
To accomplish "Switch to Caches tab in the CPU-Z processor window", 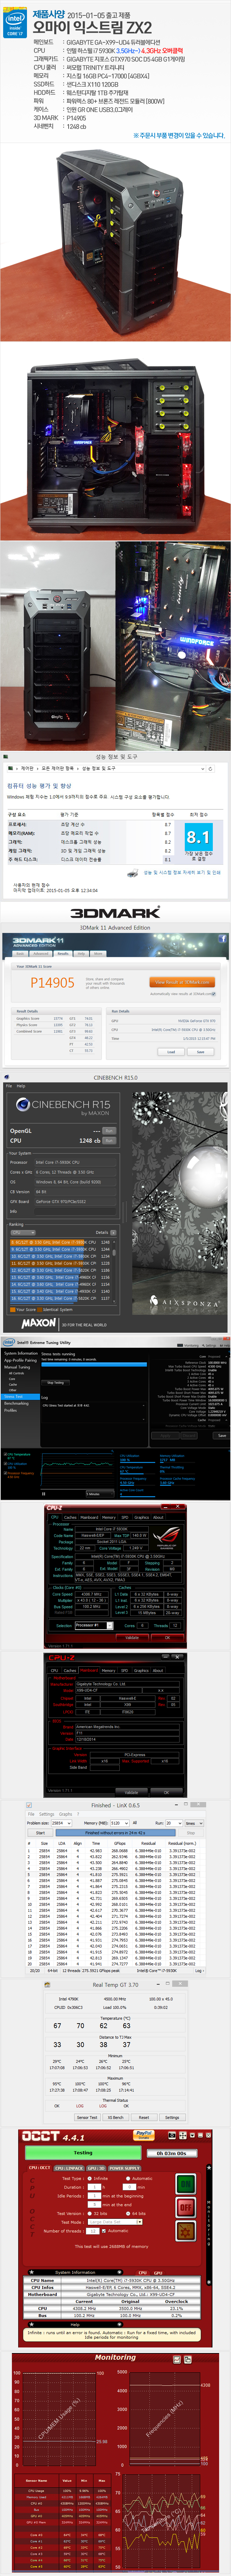I will 70,1517.
